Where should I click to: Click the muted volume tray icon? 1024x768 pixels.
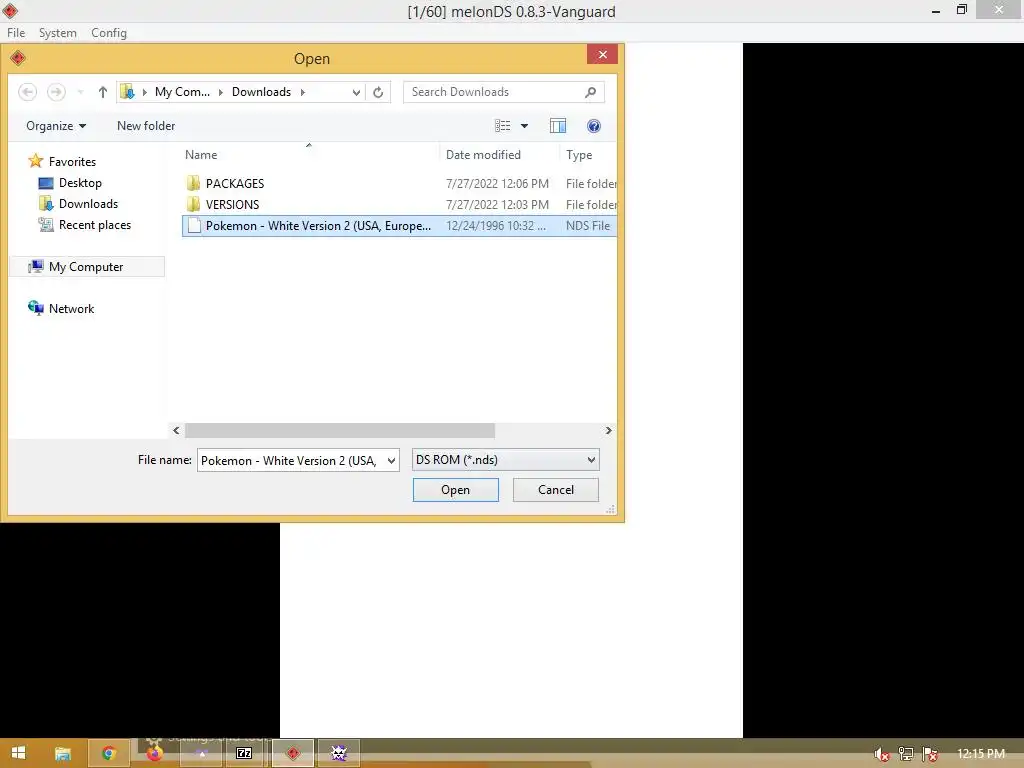881,754
